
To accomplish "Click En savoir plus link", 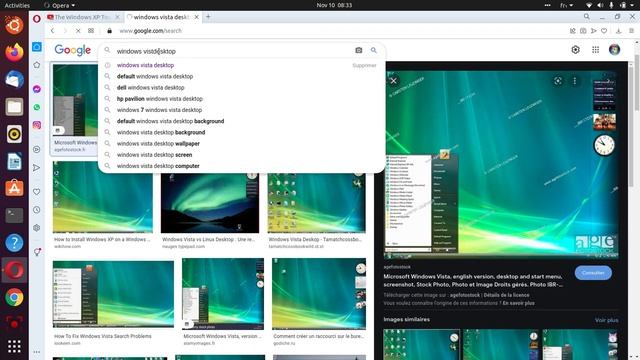I will point(518,303).
